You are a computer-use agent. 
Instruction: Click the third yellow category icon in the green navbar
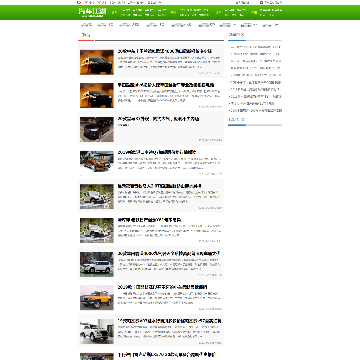(x=218, y=12)
